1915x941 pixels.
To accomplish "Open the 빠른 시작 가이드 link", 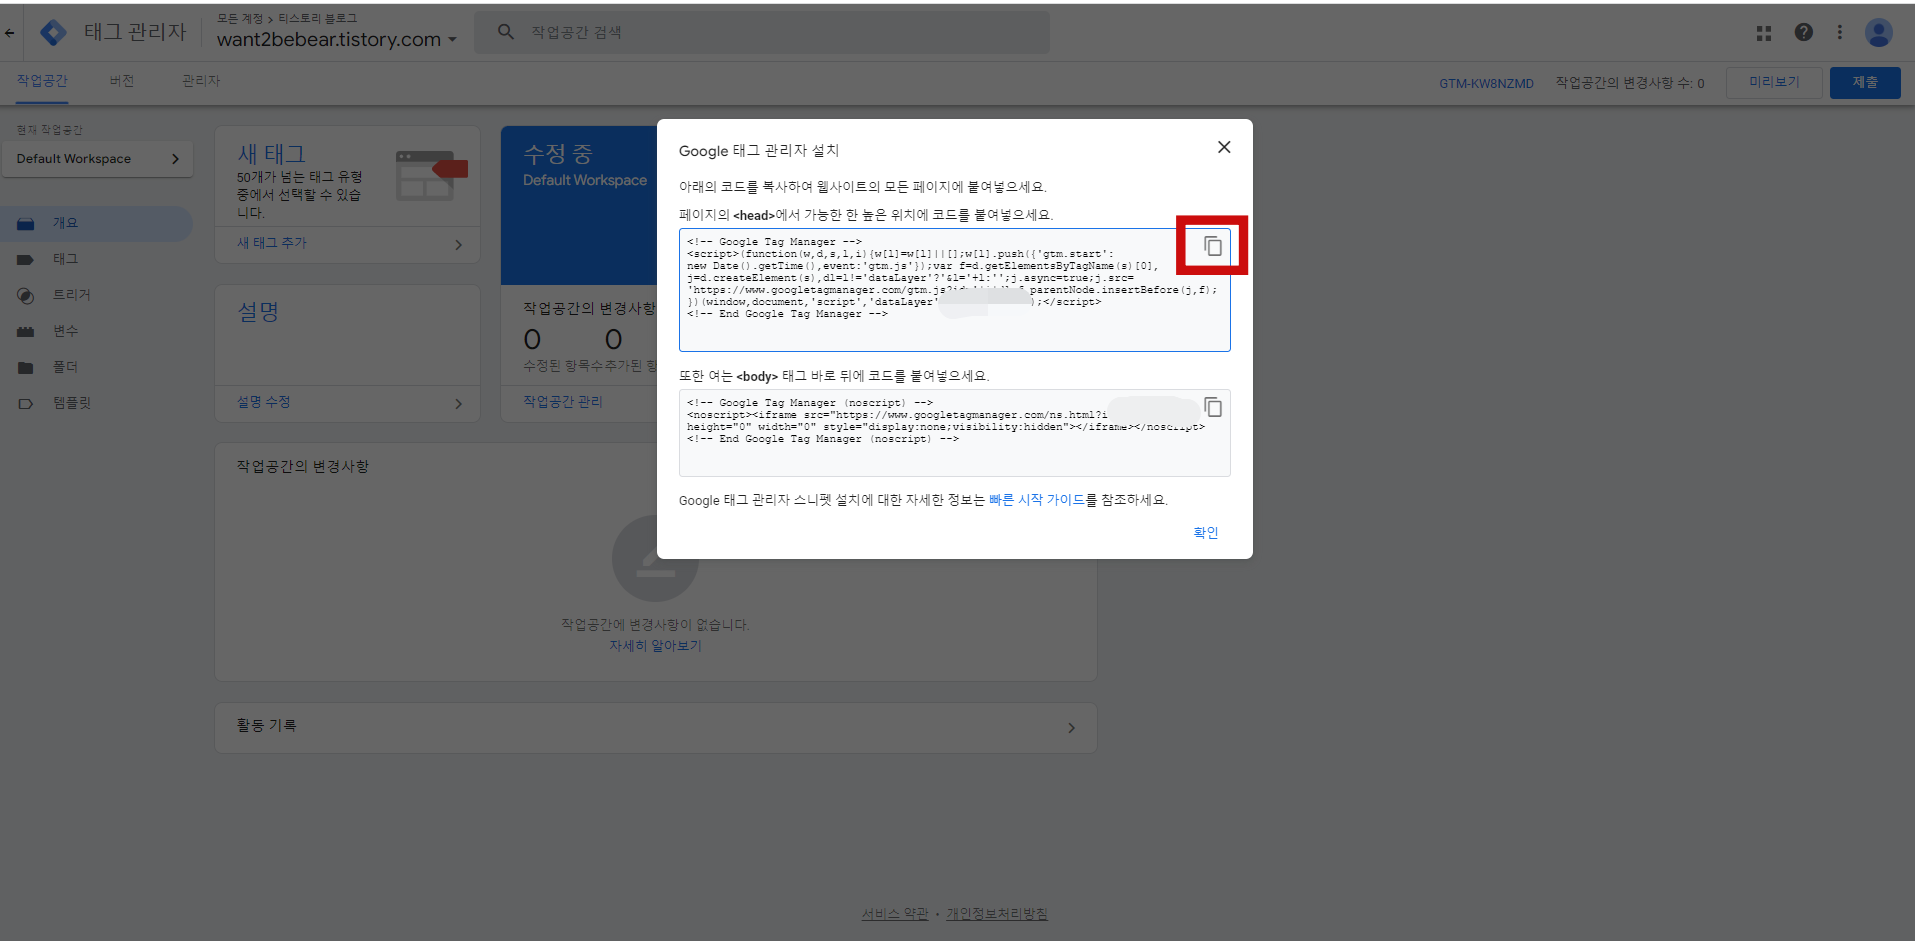I will [1037, 500].
